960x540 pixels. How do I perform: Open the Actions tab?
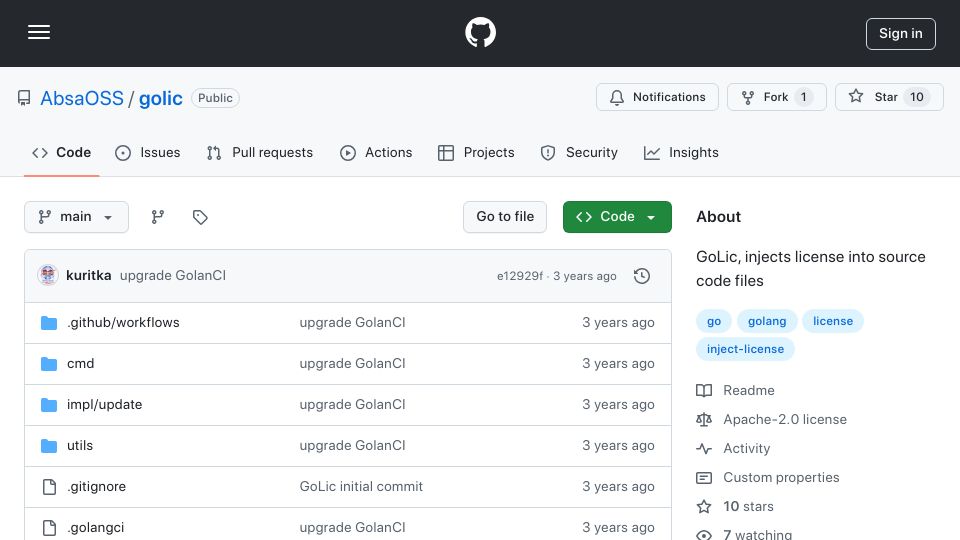coord(376,152)
